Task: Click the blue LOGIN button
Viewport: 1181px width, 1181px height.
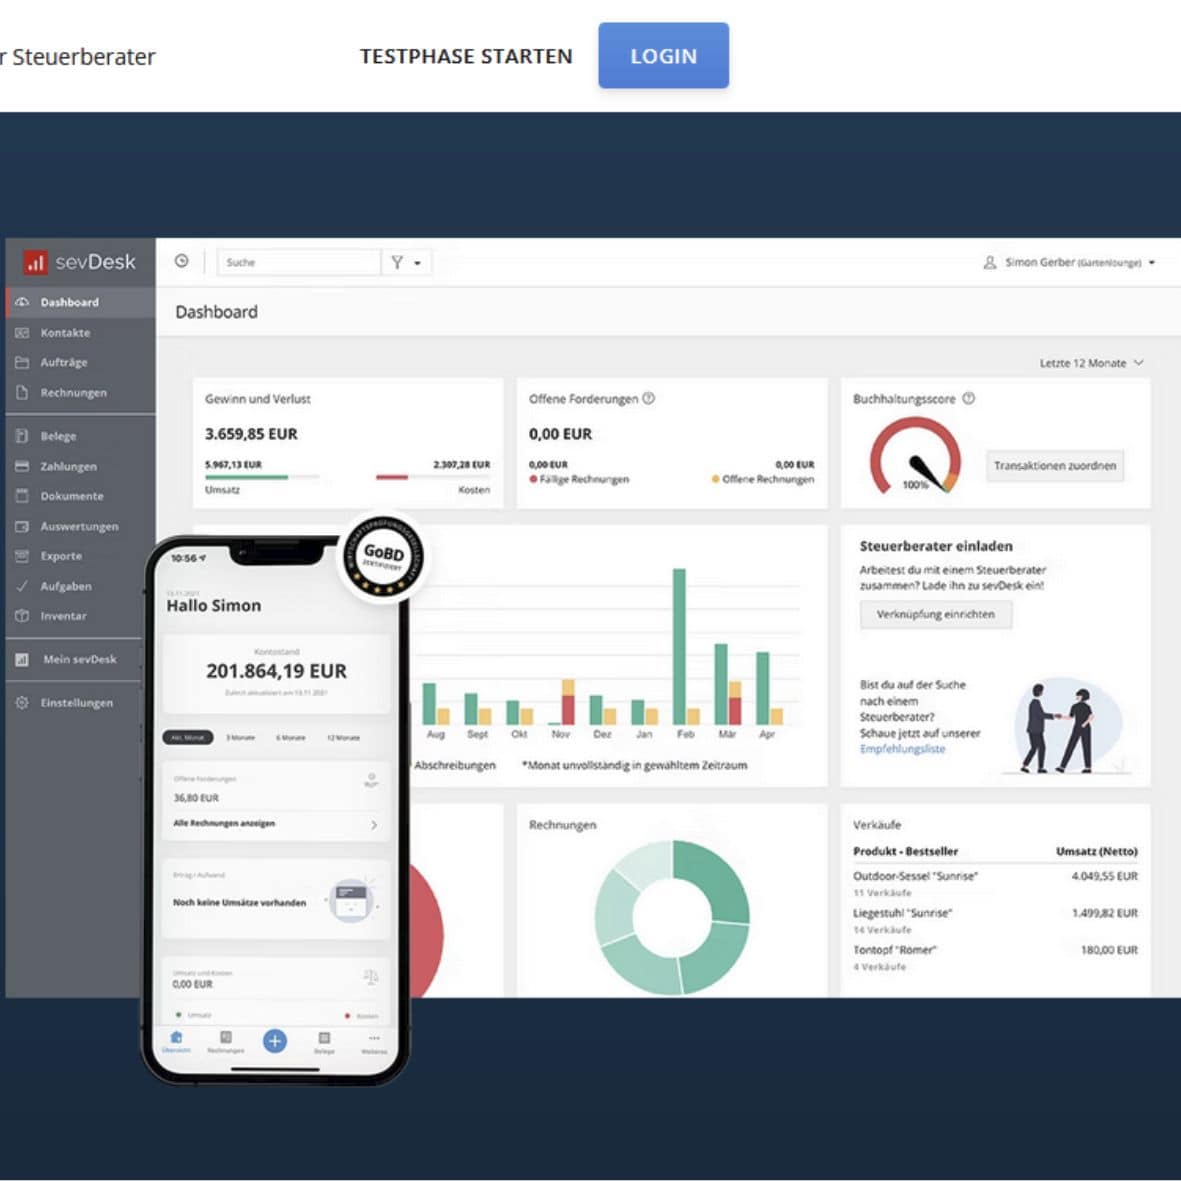Action: click(x=663, y=56)
